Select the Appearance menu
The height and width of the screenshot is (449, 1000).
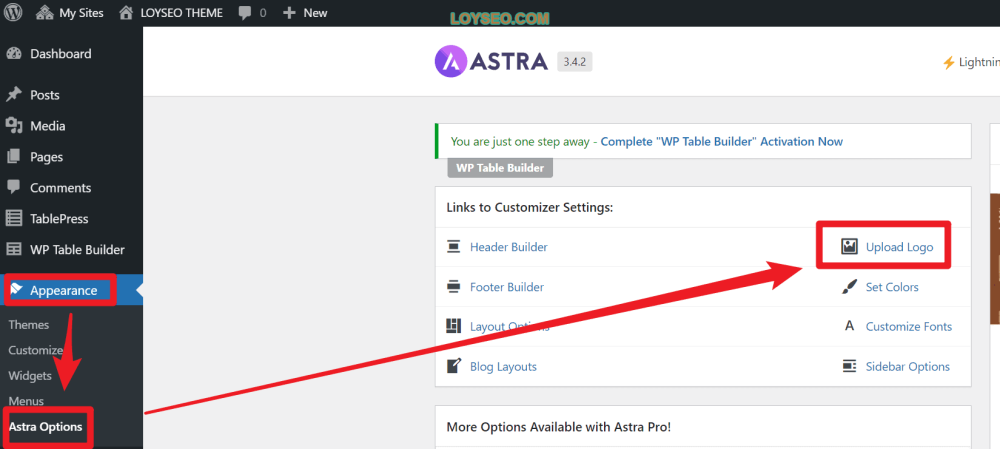pos(64,290)
